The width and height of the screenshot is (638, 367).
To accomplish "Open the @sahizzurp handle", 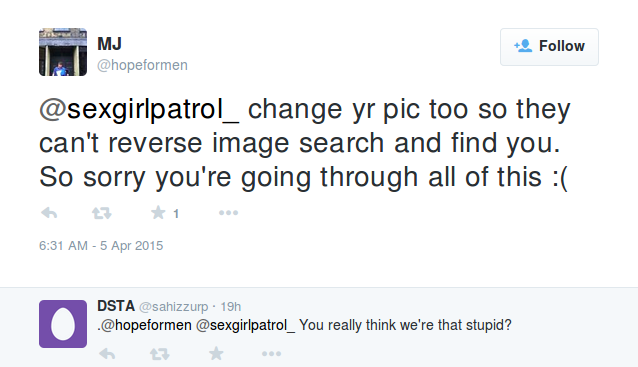I will click(174, 307).
